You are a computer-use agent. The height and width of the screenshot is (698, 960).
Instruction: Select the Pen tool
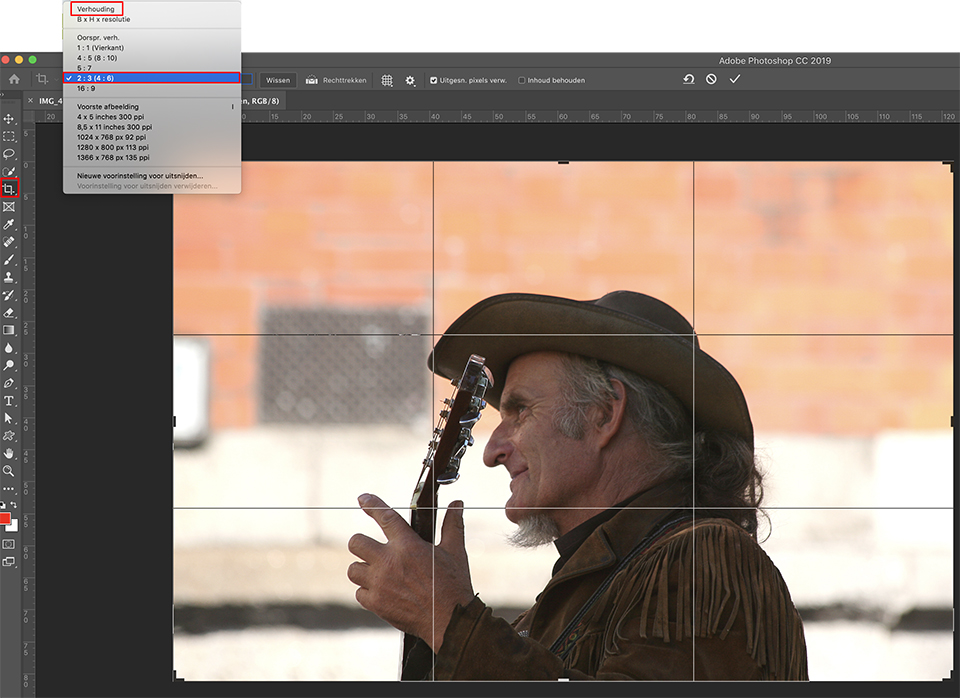[x=9, y=383]
